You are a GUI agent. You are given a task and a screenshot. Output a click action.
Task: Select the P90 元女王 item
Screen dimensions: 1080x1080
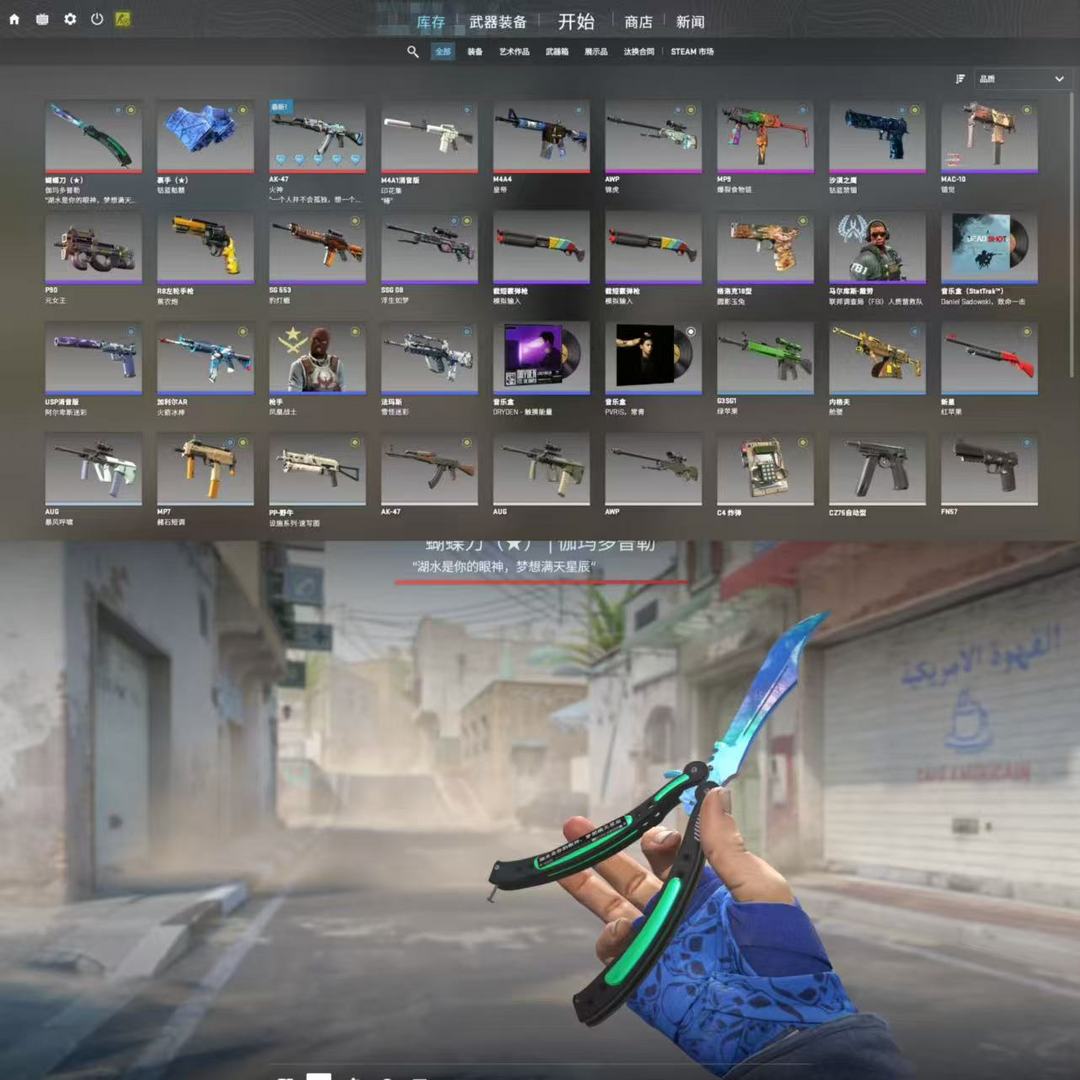94,248
